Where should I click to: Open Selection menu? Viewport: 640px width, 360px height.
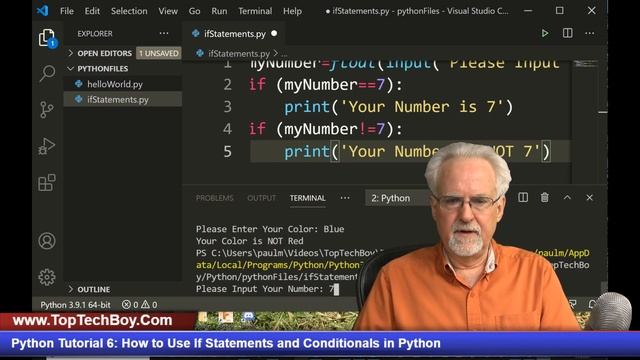[x=129, y=11]
